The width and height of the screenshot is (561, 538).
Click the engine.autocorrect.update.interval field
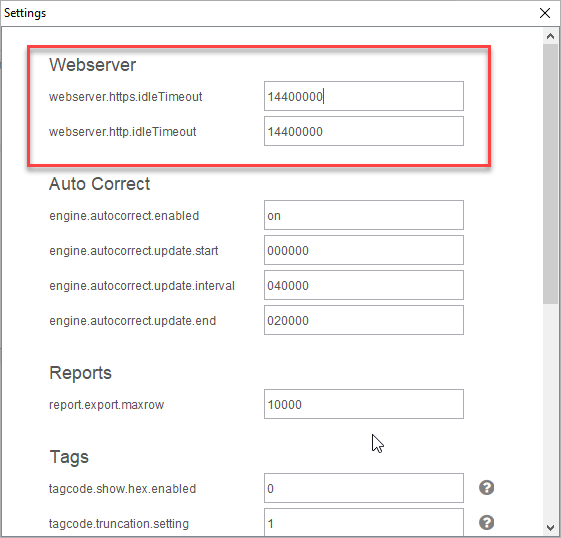tap(364, 285)
